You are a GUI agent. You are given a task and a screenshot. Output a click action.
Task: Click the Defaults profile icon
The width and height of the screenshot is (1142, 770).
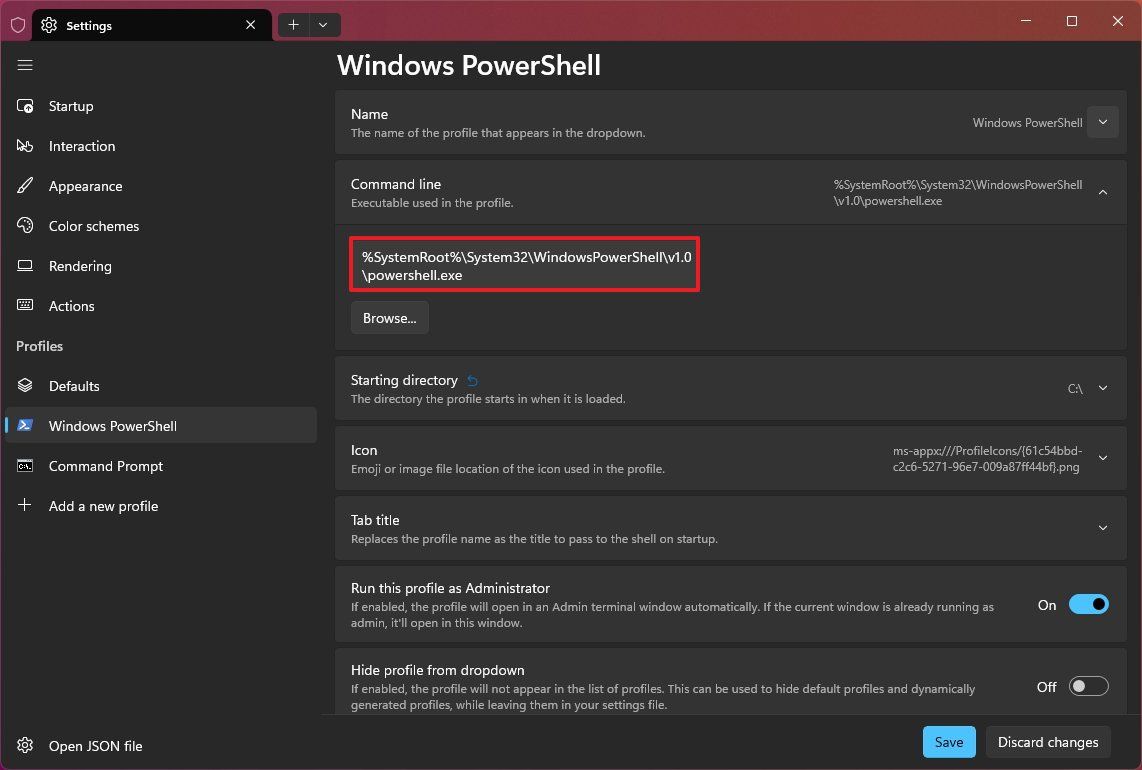click(25, 386)
